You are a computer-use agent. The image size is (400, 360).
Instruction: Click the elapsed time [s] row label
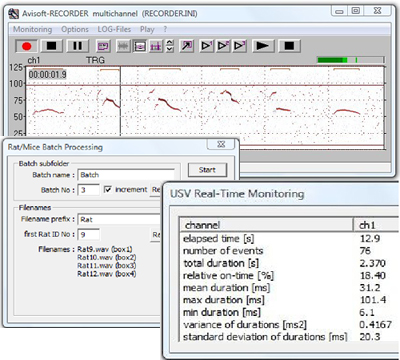pos(218,239)
